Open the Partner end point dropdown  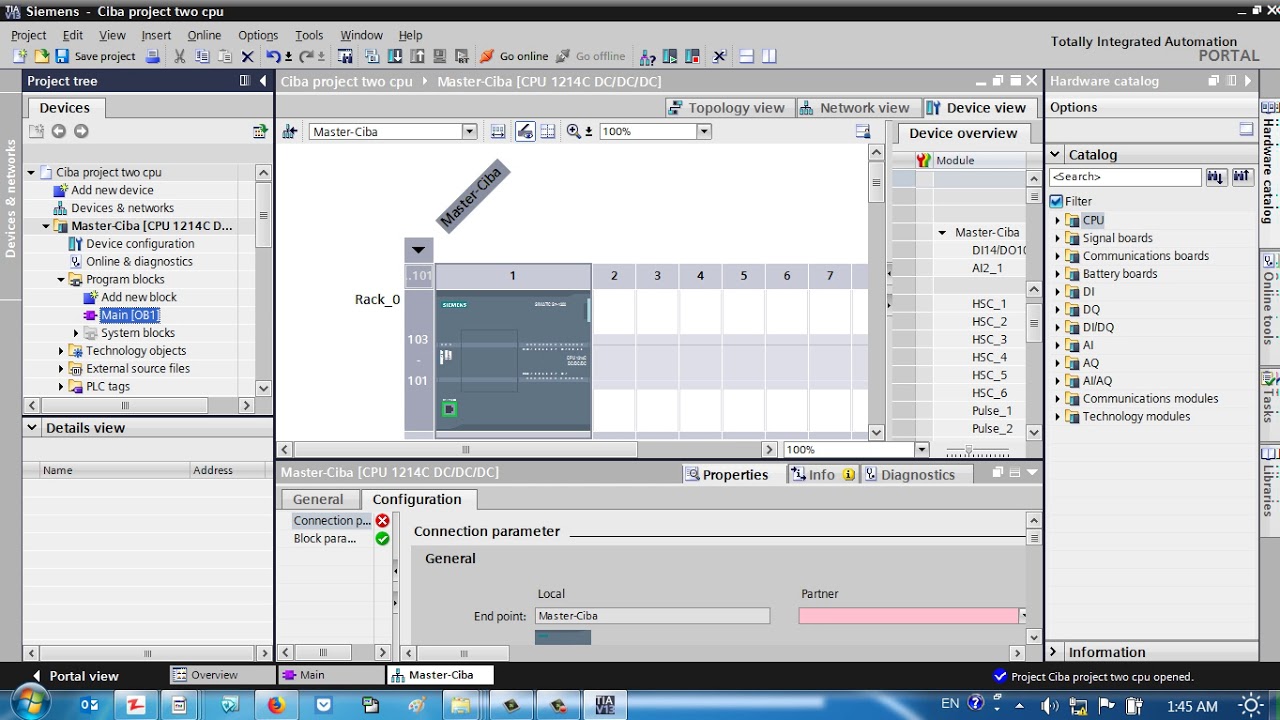point(1023,616)
